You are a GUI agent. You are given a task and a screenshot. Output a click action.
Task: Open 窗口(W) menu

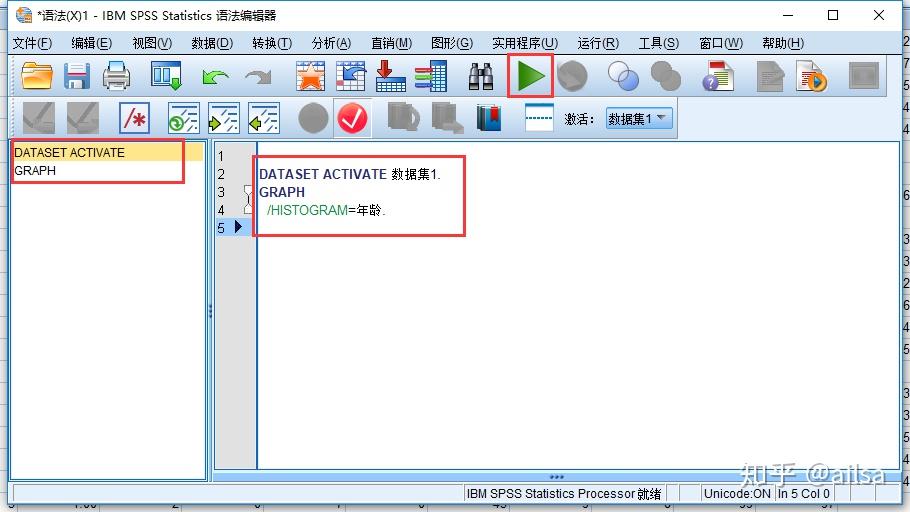(721, 43)
